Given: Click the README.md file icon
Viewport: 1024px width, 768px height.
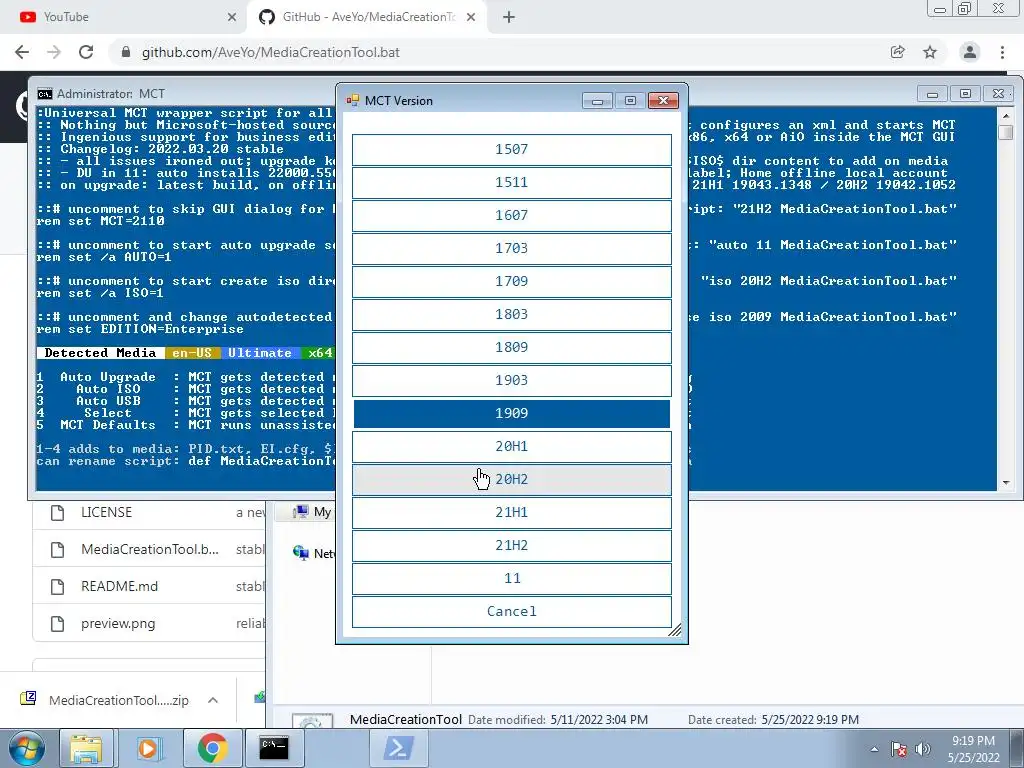Looking at the screenshot, I should (x=57, y=586).
